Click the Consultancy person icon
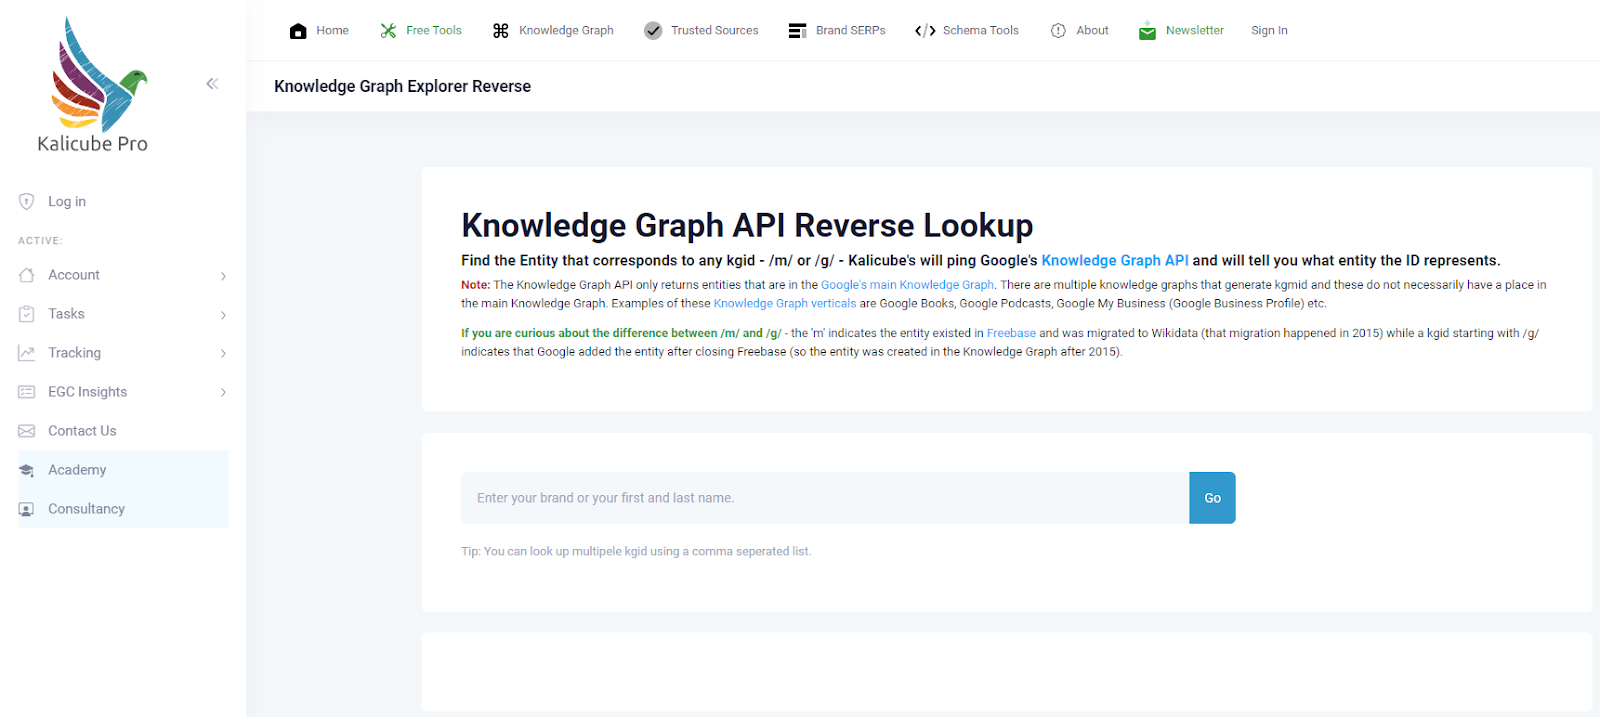This screenshot has height=717, width=1600. coord(27,509)
